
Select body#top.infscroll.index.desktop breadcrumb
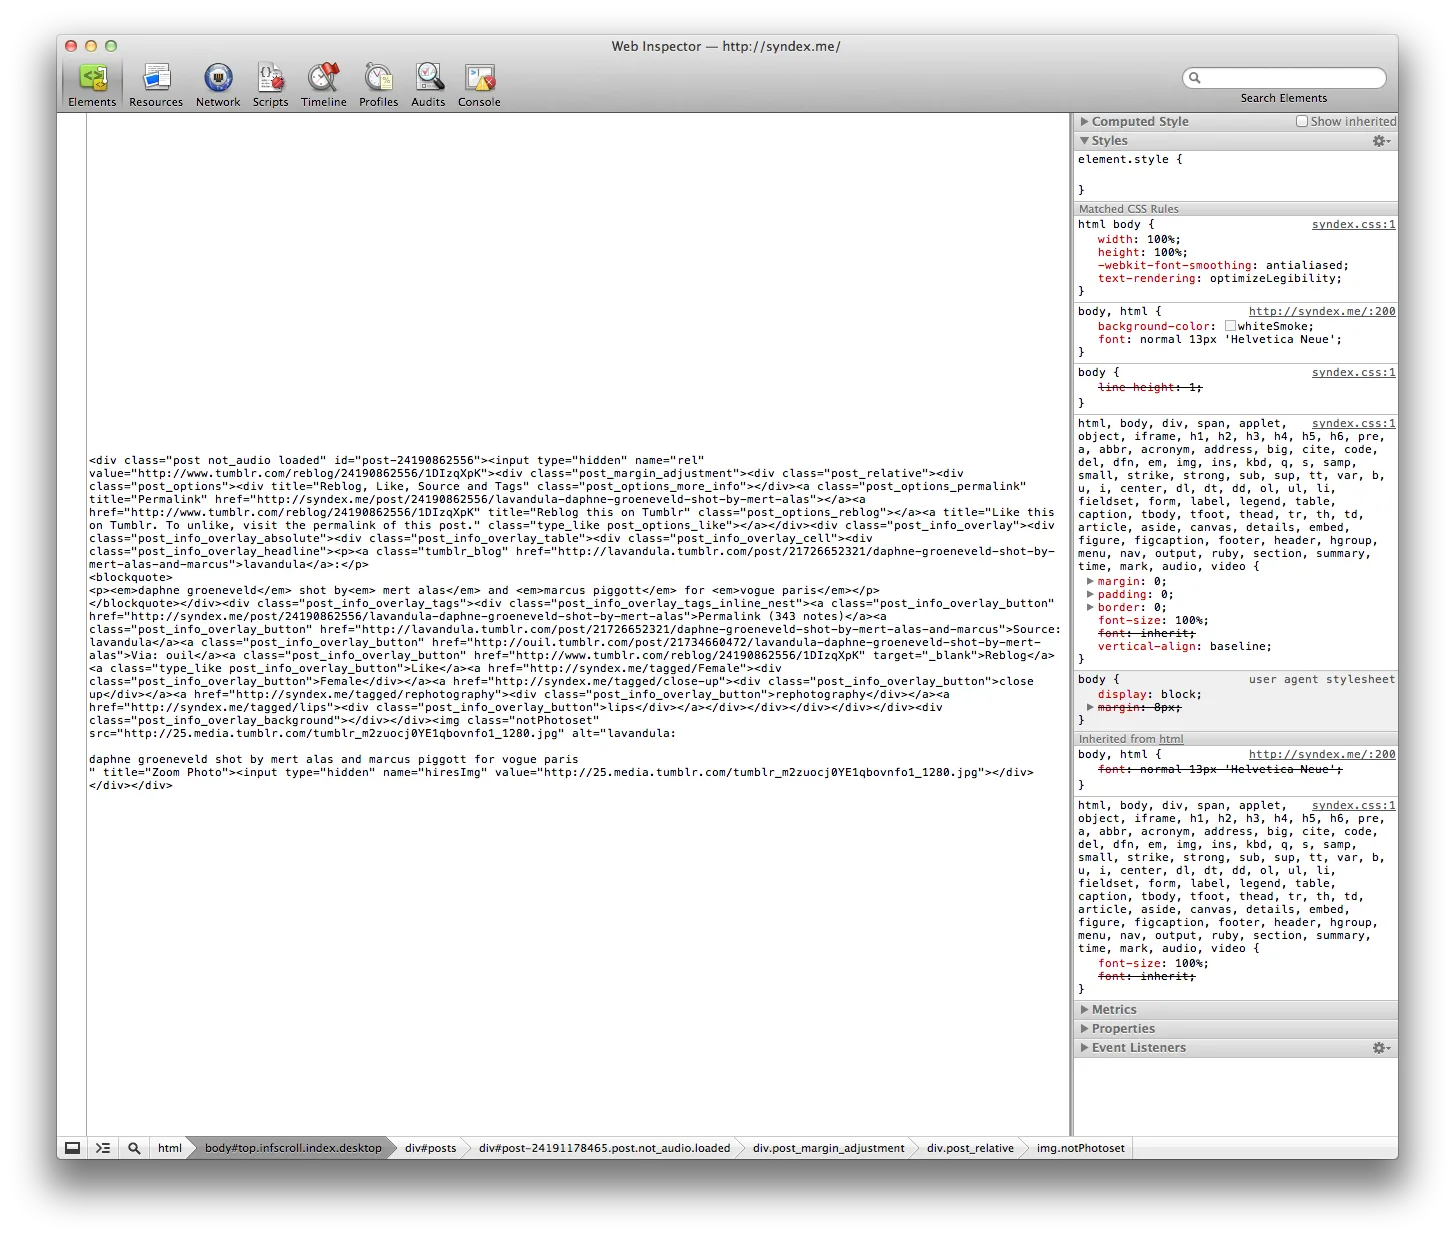(293, 1148)
